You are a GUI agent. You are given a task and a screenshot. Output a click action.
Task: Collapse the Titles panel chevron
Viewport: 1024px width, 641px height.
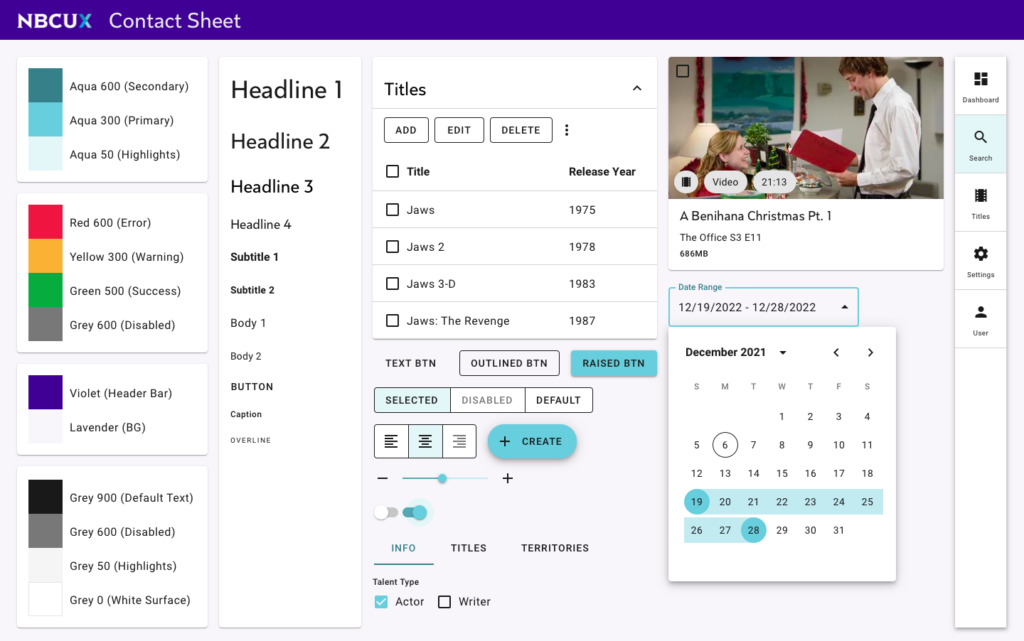pyautogui.click(x=637, y=89)
